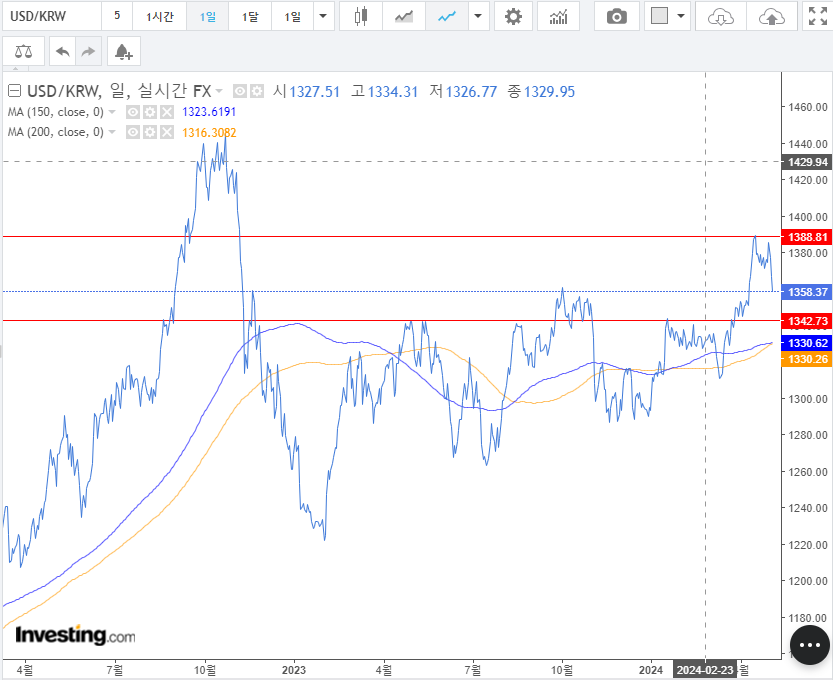
Task: Open the USD/KRW legend title dropdown arrow
Action: [218, 91]
